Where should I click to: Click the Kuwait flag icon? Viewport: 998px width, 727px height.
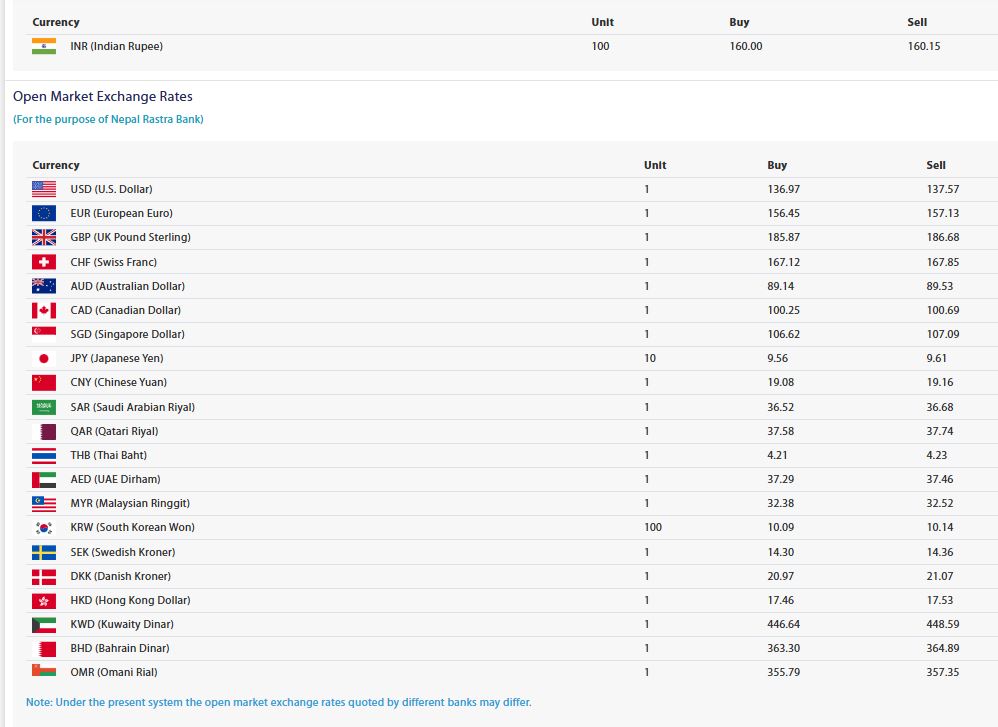[x=44, y=625]
